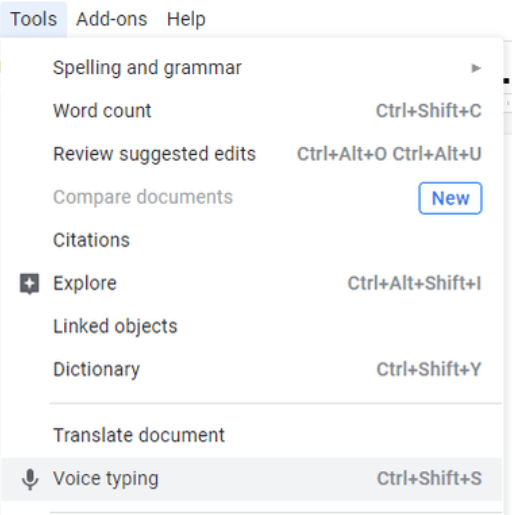
Task: Start Voice typing from its menu label
Action: click(x=106, y=479)
